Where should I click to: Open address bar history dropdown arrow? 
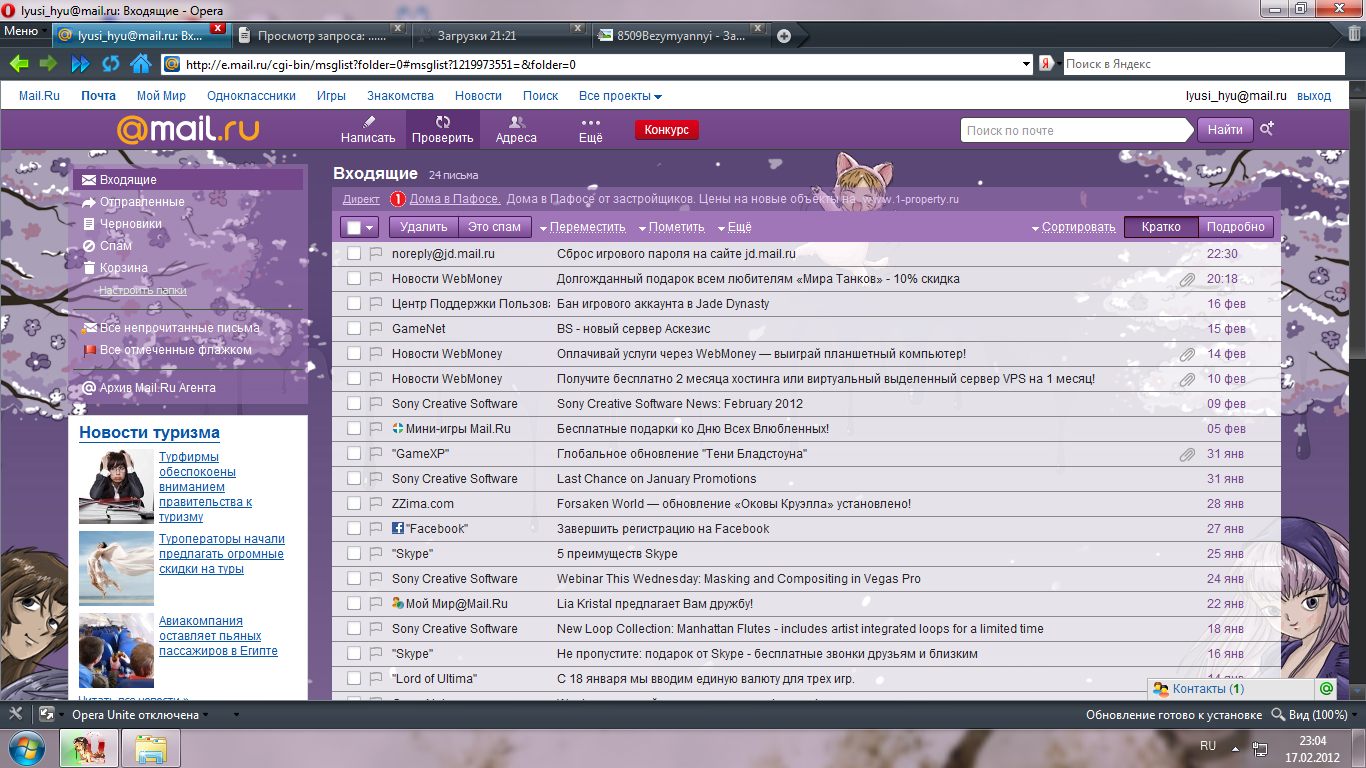[x=1027, y=64]
